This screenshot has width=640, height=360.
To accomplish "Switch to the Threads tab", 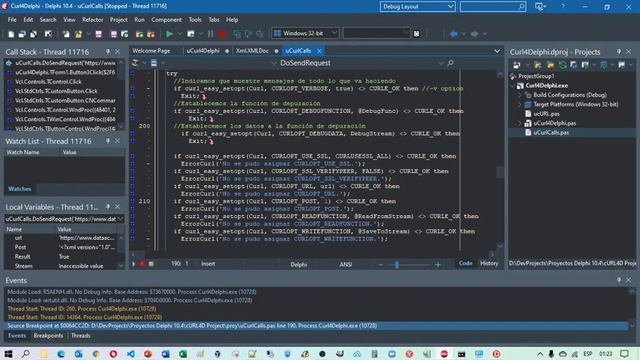I will pyautogui.click(x=80, y=336).
